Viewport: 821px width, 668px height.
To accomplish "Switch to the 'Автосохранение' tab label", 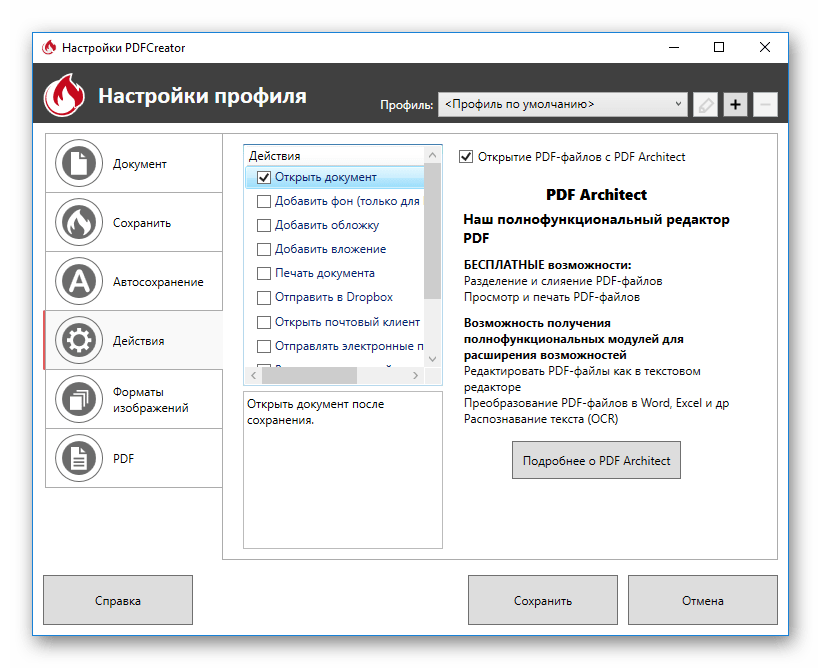I will (158, 282).
